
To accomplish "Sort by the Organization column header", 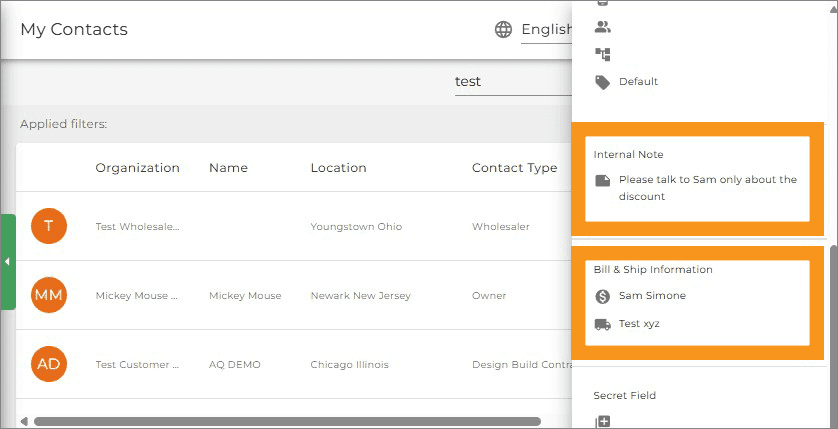I will [137, 168].
